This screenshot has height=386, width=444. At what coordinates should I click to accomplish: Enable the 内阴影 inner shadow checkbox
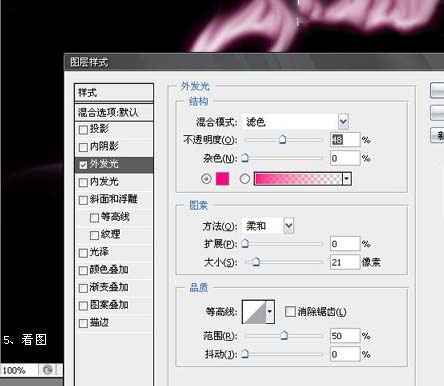[83, 147]
